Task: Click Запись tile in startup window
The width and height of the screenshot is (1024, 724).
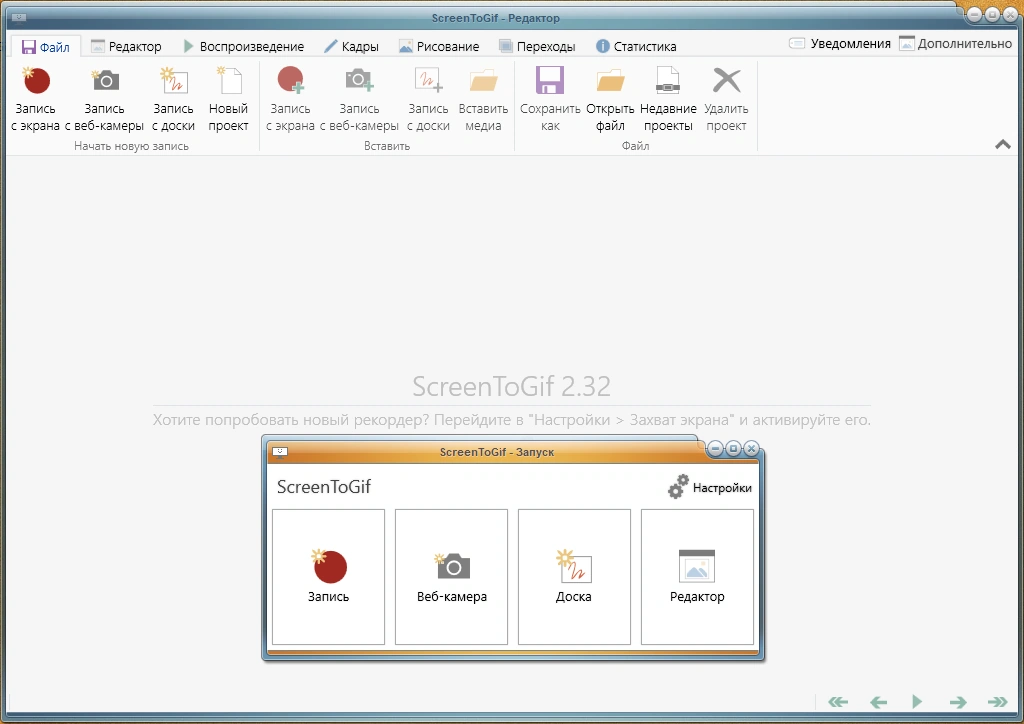Action: tap(328, 577)
